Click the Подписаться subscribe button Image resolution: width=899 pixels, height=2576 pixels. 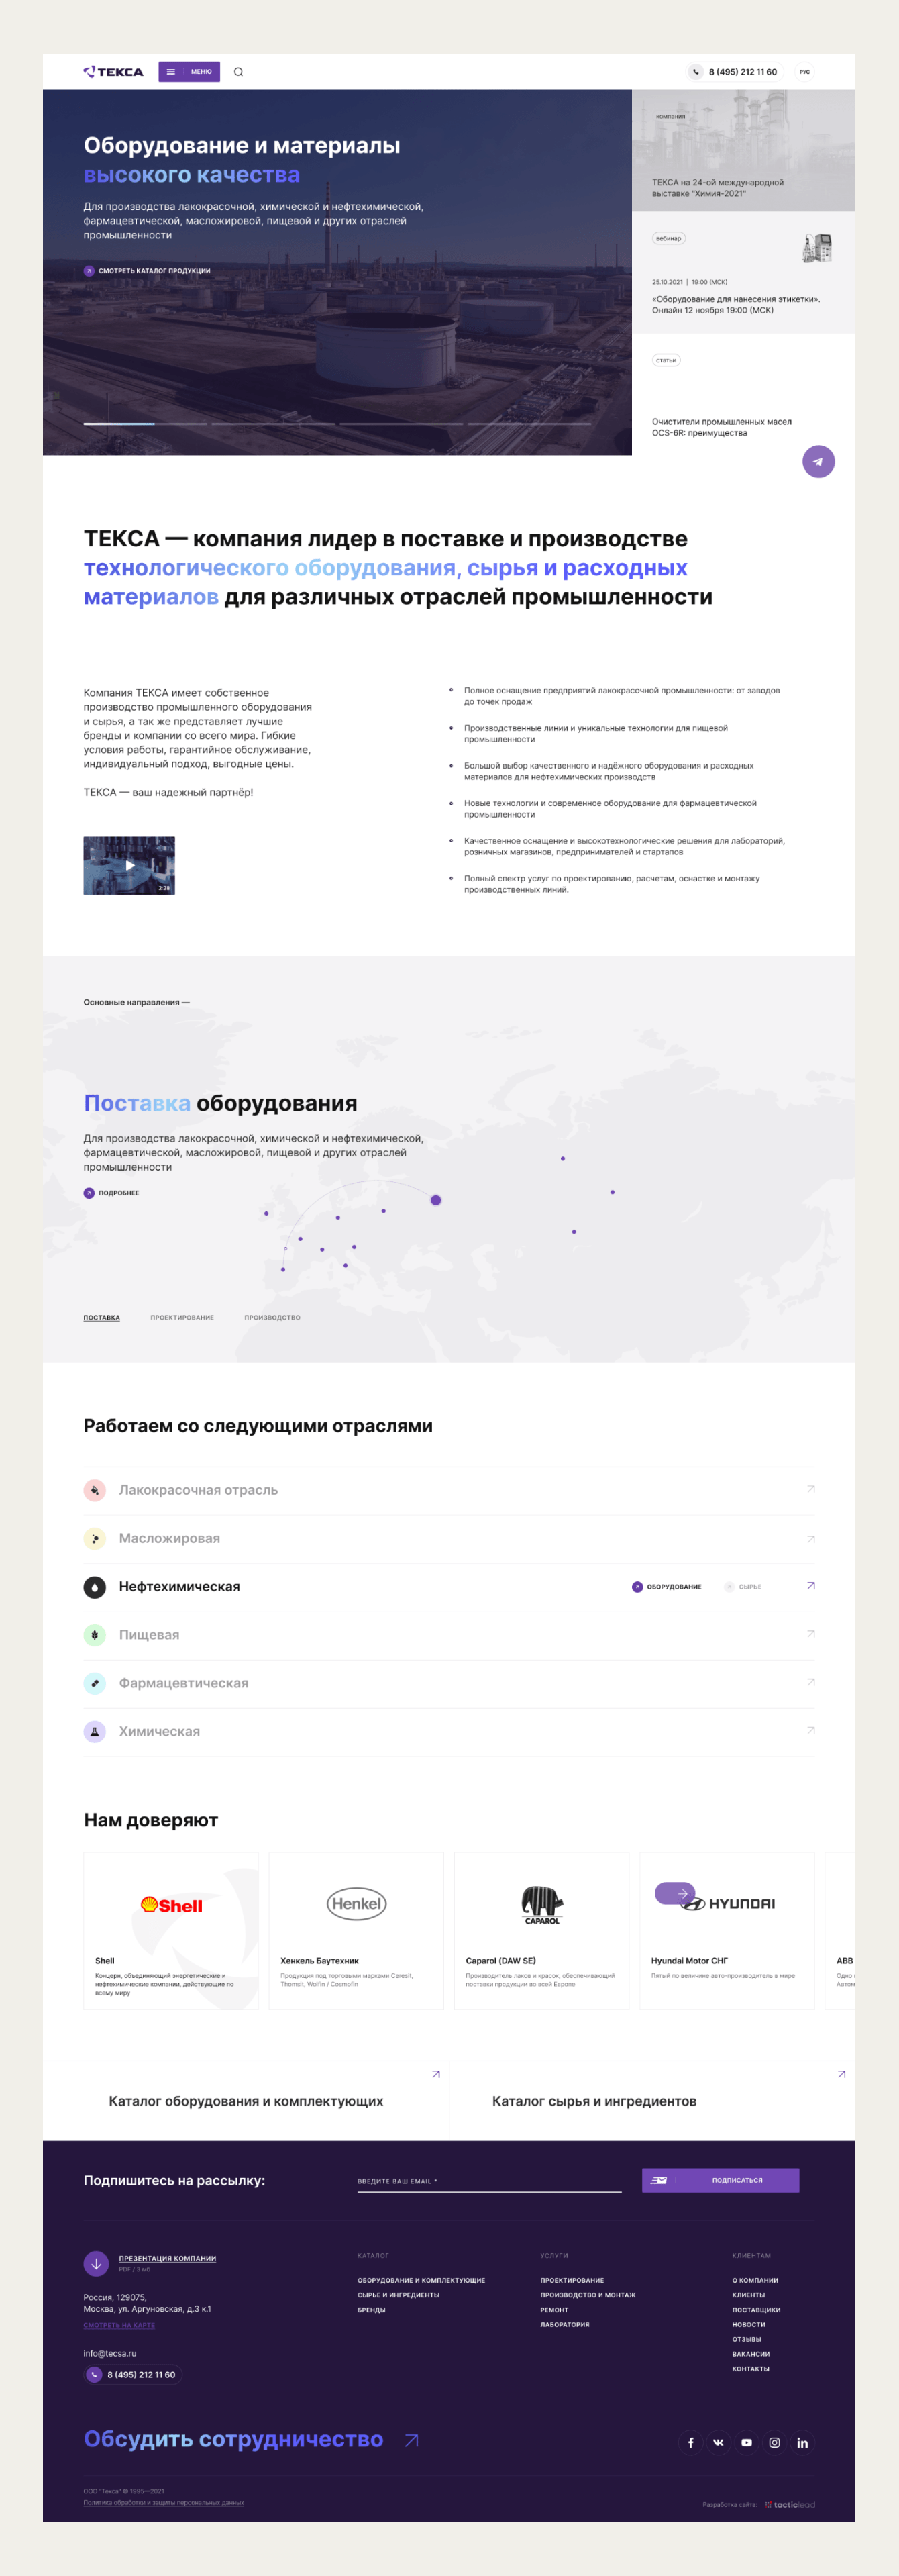tap(720, 2180)
